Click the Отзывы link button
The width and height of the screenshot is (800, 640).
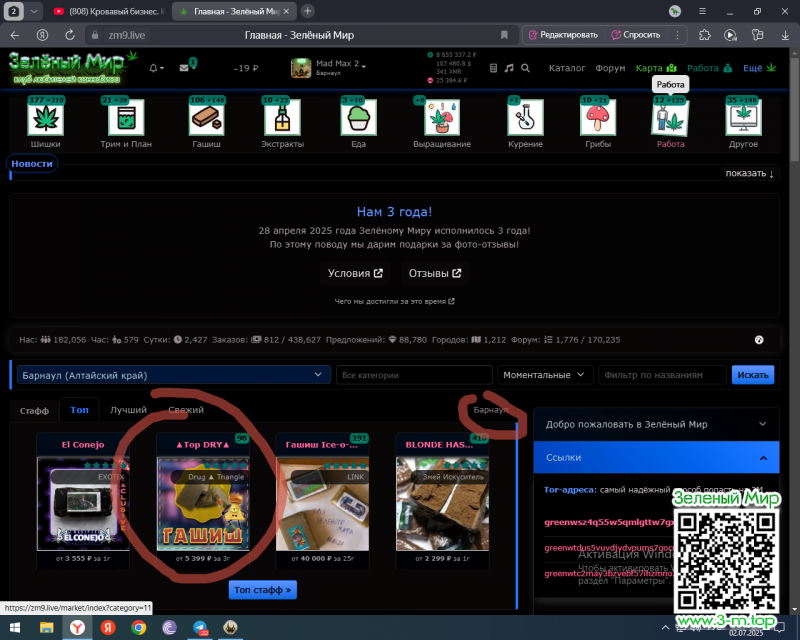click(x=434, y=273)
